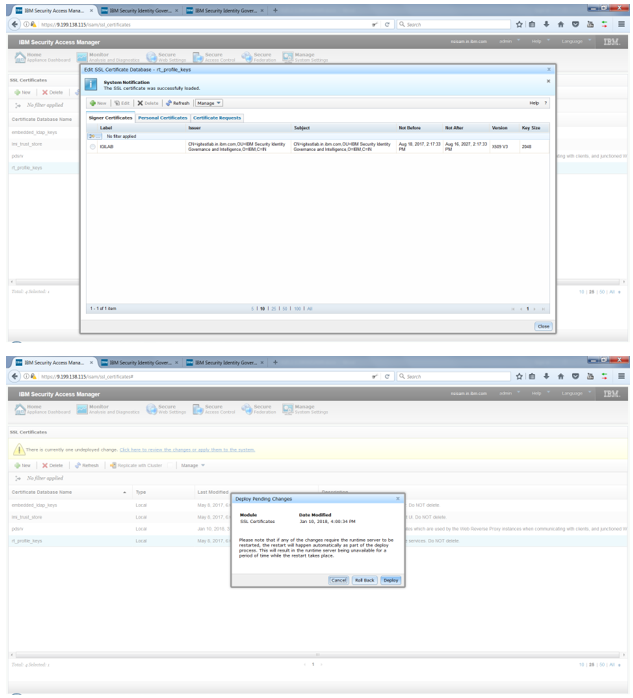Click Replicate with Cluster in the lower toolbar

pos(136,465)
